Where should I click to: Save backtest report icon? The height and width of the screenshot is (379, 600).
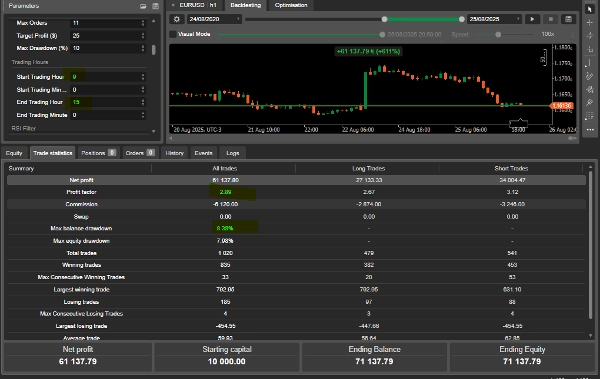(x=569, y=19)
